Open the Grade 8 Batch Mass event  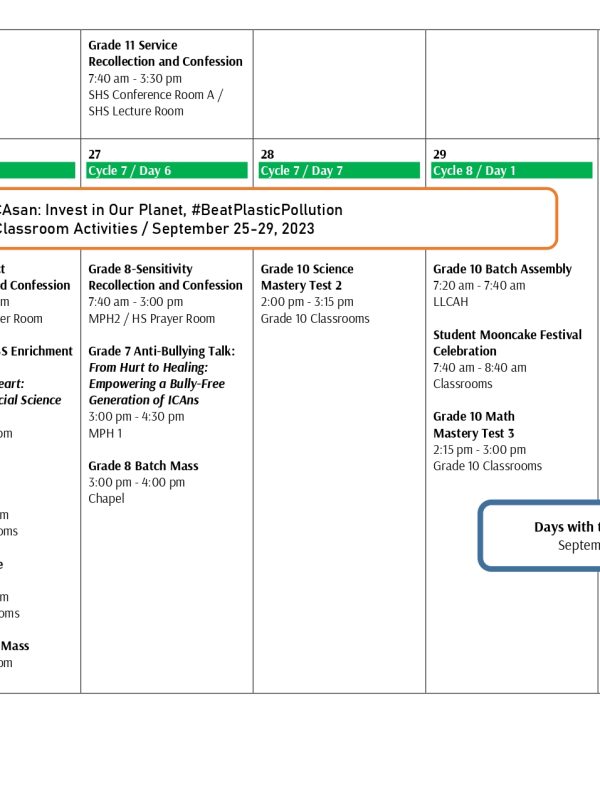pyautogui.click(x=143, y=465)
